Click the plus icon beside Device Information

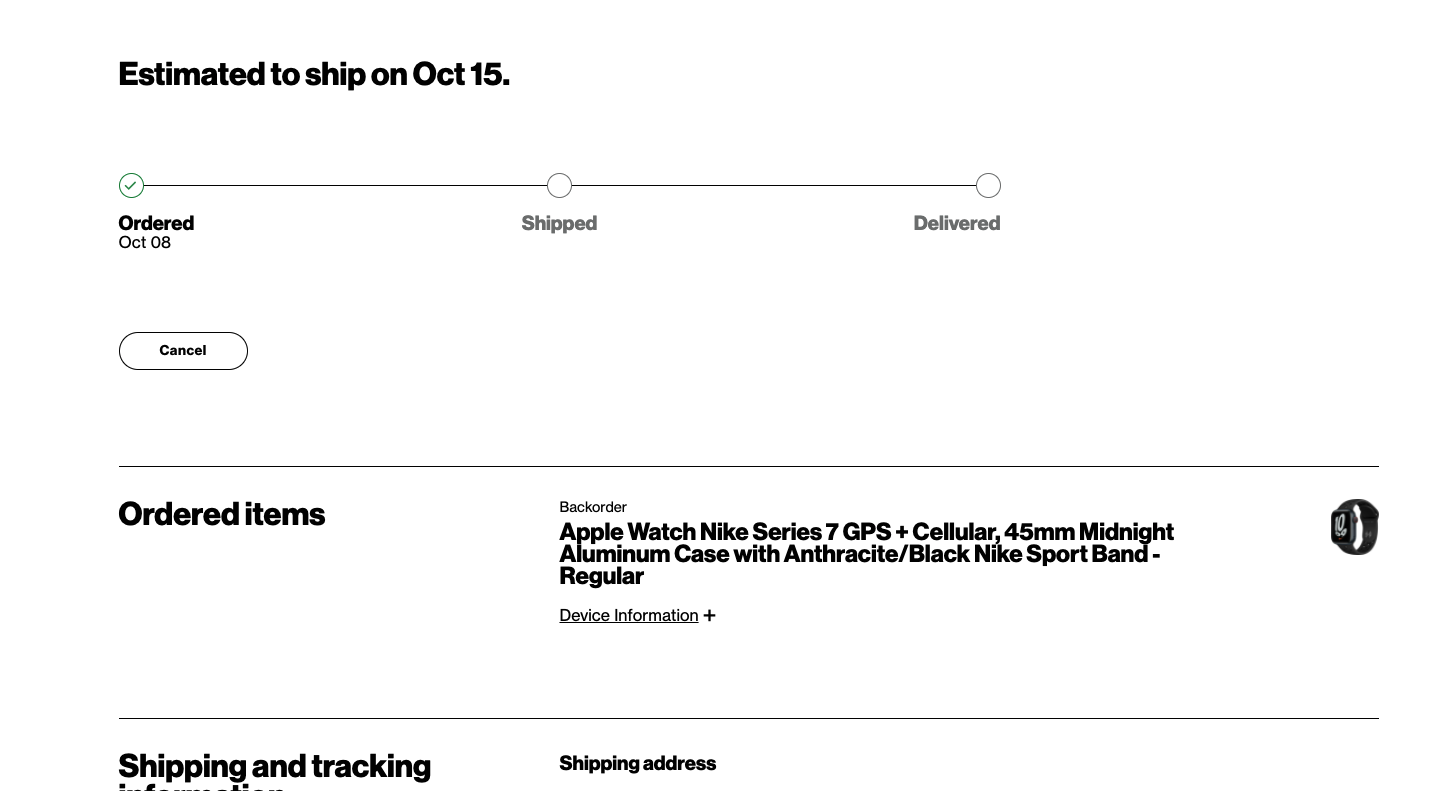[x=709, y=616]
